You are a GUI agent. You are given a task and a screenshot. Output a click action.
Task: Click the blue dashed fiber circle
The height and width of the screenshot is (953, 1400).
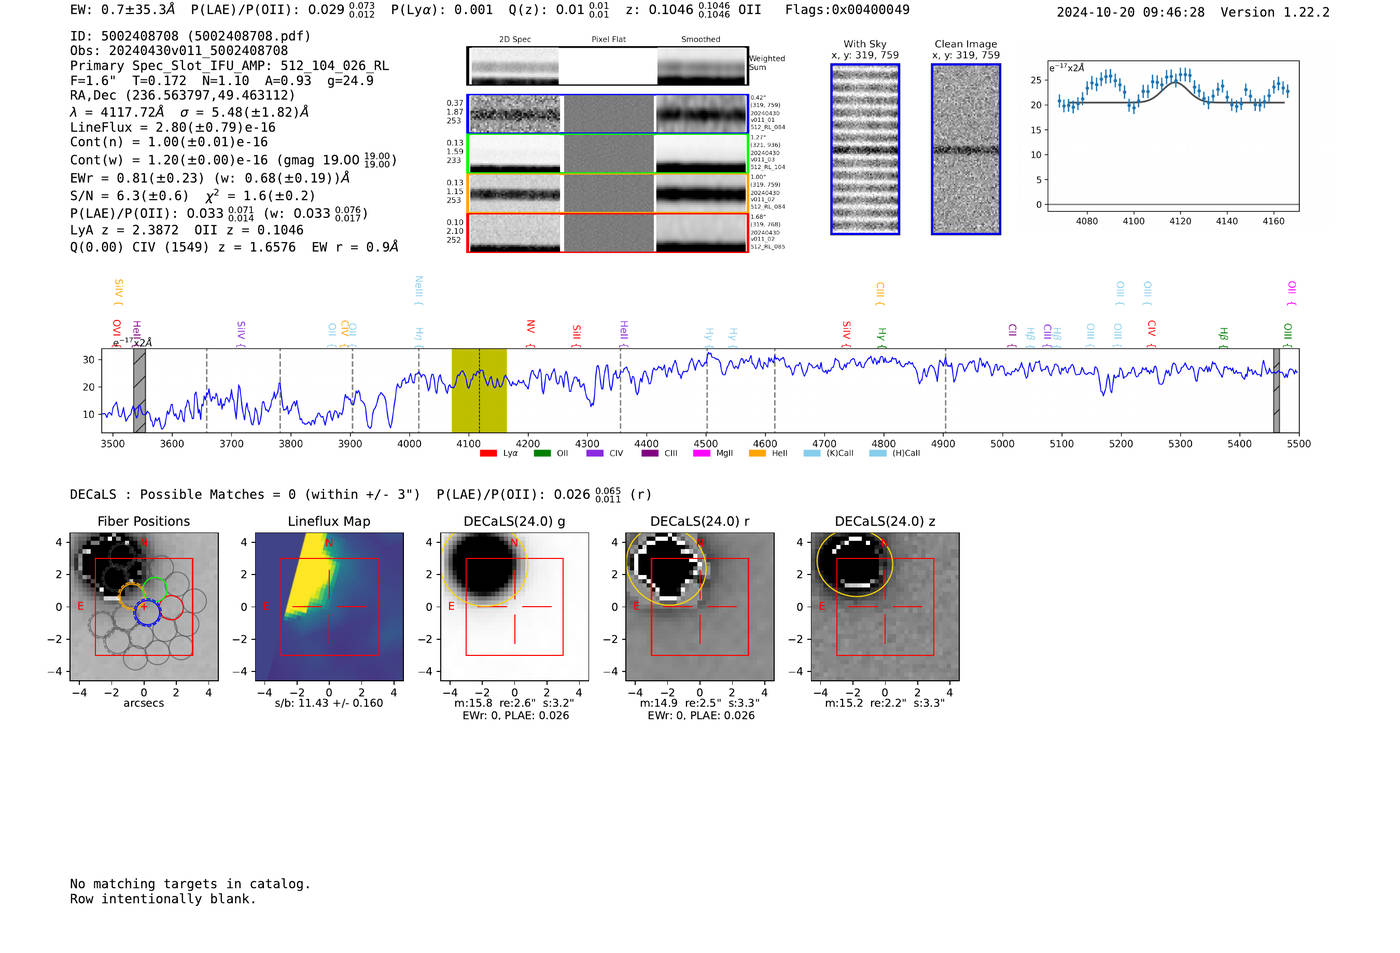point(147,613)
